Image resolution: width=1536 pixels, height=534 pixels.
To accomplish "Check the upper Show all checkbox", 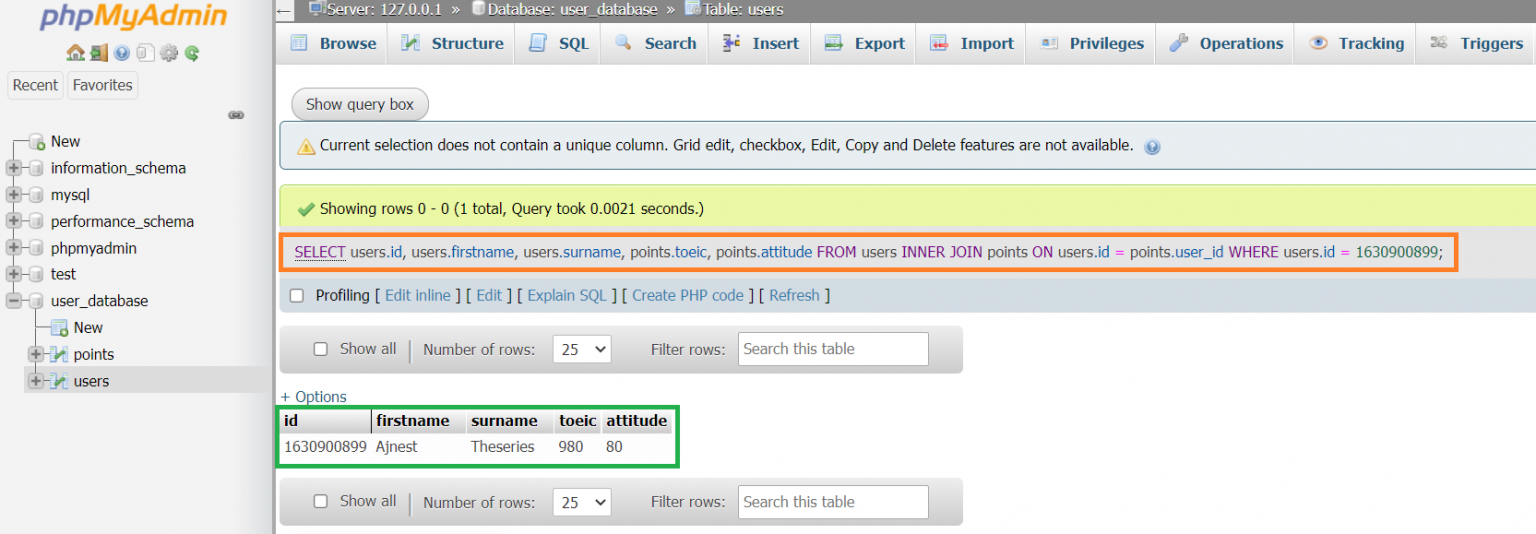I will click(321, 349).
